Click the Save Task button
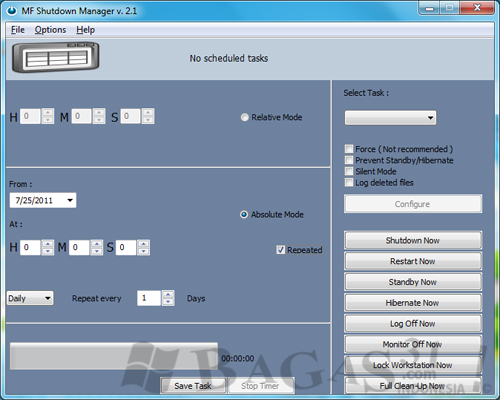 coord(193,386)
